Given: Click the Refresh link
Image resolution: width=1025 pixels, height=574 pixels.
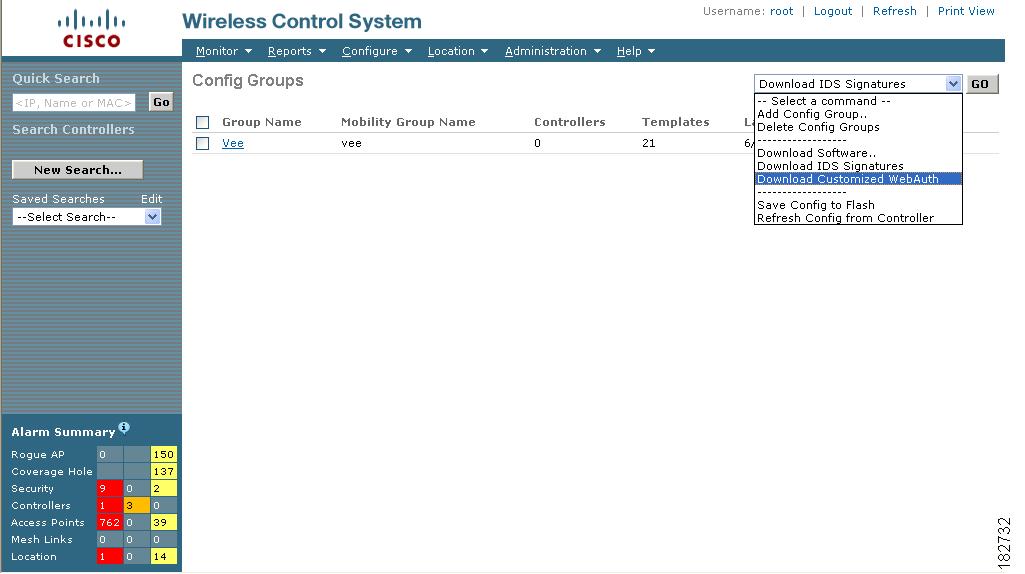Looking at the screenshot, I should point(894,11).
